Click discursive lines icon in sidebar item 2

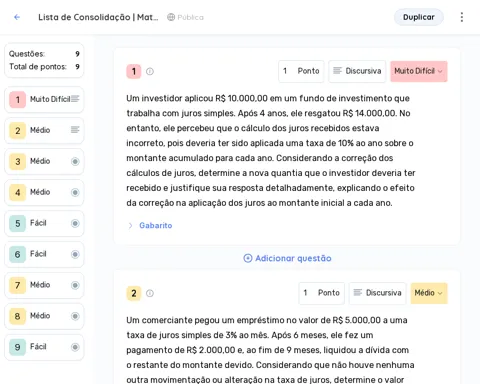click(75, 130)
